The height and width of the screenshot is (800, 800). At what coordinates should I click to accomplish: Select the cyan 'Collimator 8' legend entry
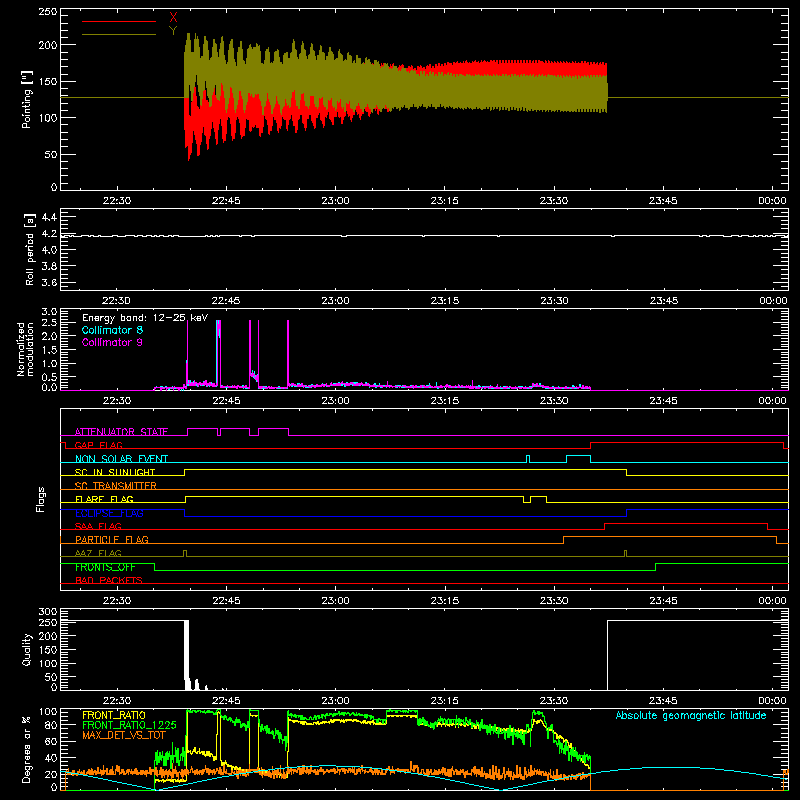[112, 330]
